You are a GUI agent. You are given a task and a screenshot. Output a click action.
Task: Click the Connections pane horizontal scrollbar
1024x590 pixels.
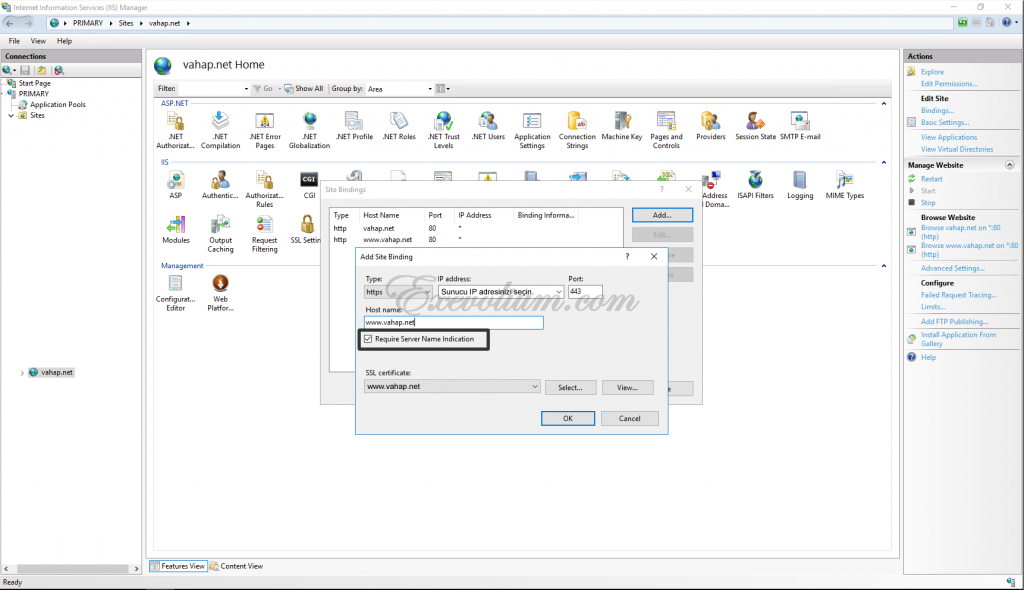(71, 569)
